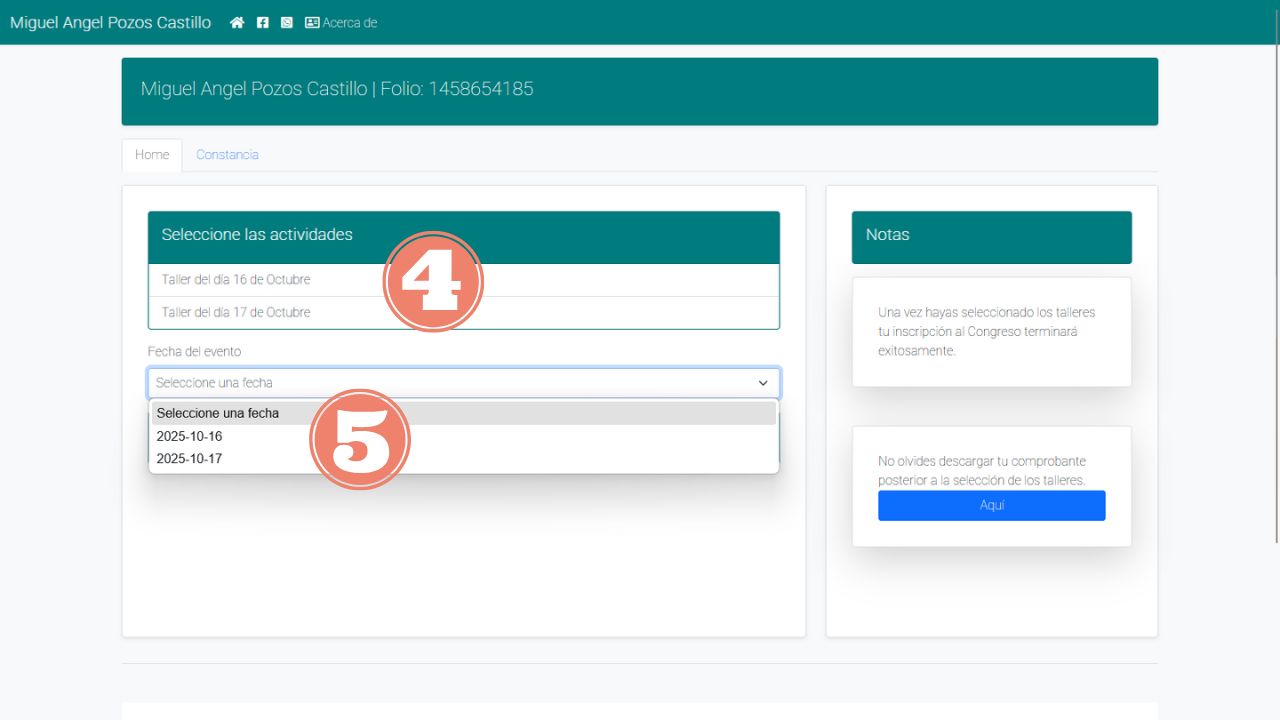Select the 2025-10-17 date option

pyautogui.click(x=190, y=459)
